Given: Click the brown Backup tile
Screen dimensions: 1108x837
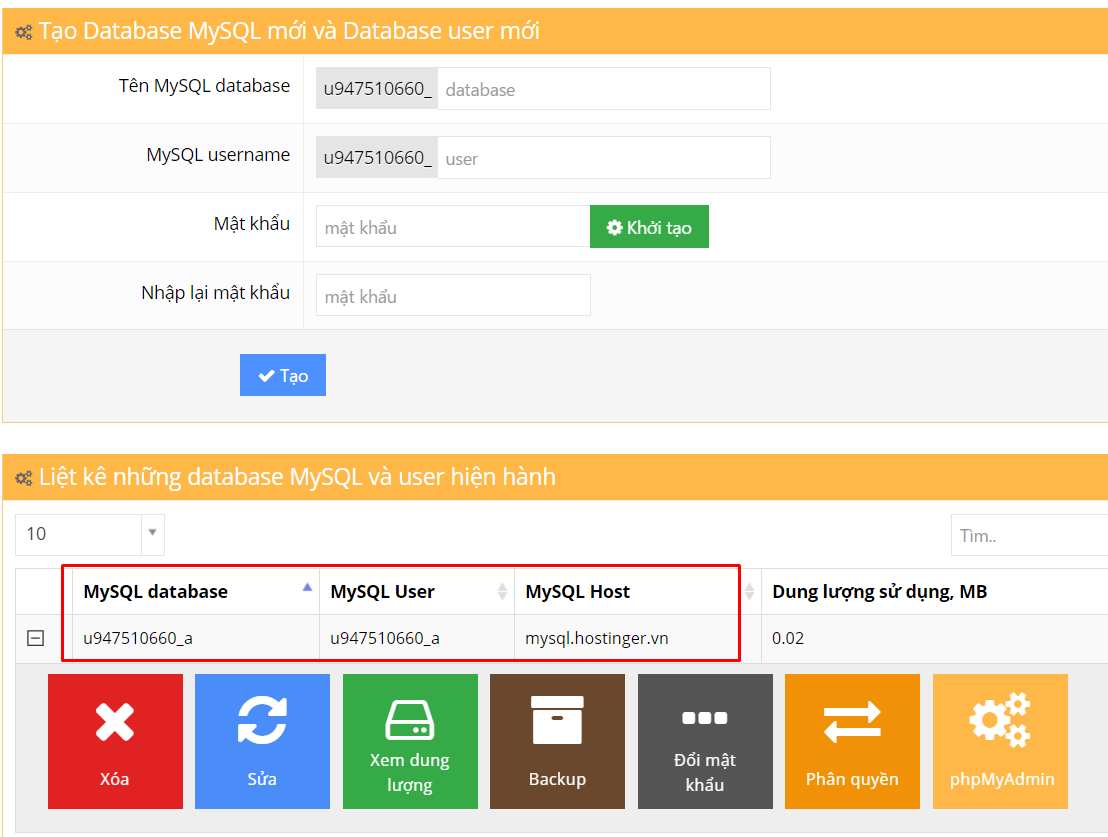Looking at the screenshot, I should [x=557, y=741].
